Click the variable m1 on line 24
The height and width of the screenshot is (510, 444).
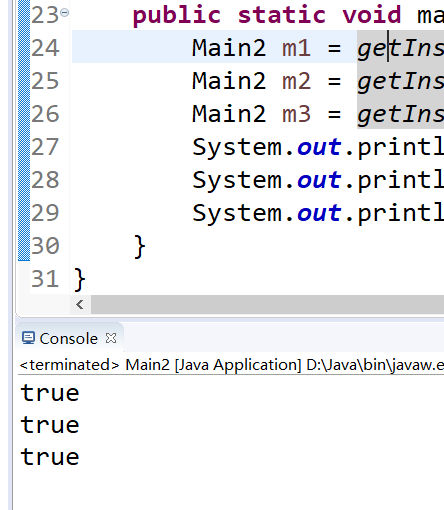[296, 48]
